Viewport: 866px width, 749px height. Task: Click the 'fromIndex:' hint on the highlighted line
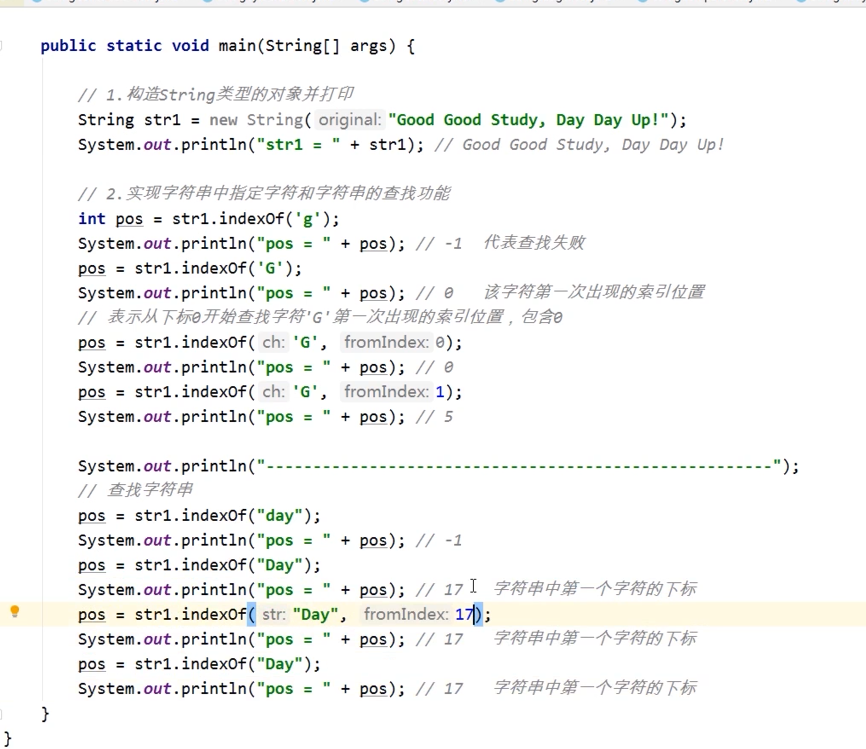point(405,614)
